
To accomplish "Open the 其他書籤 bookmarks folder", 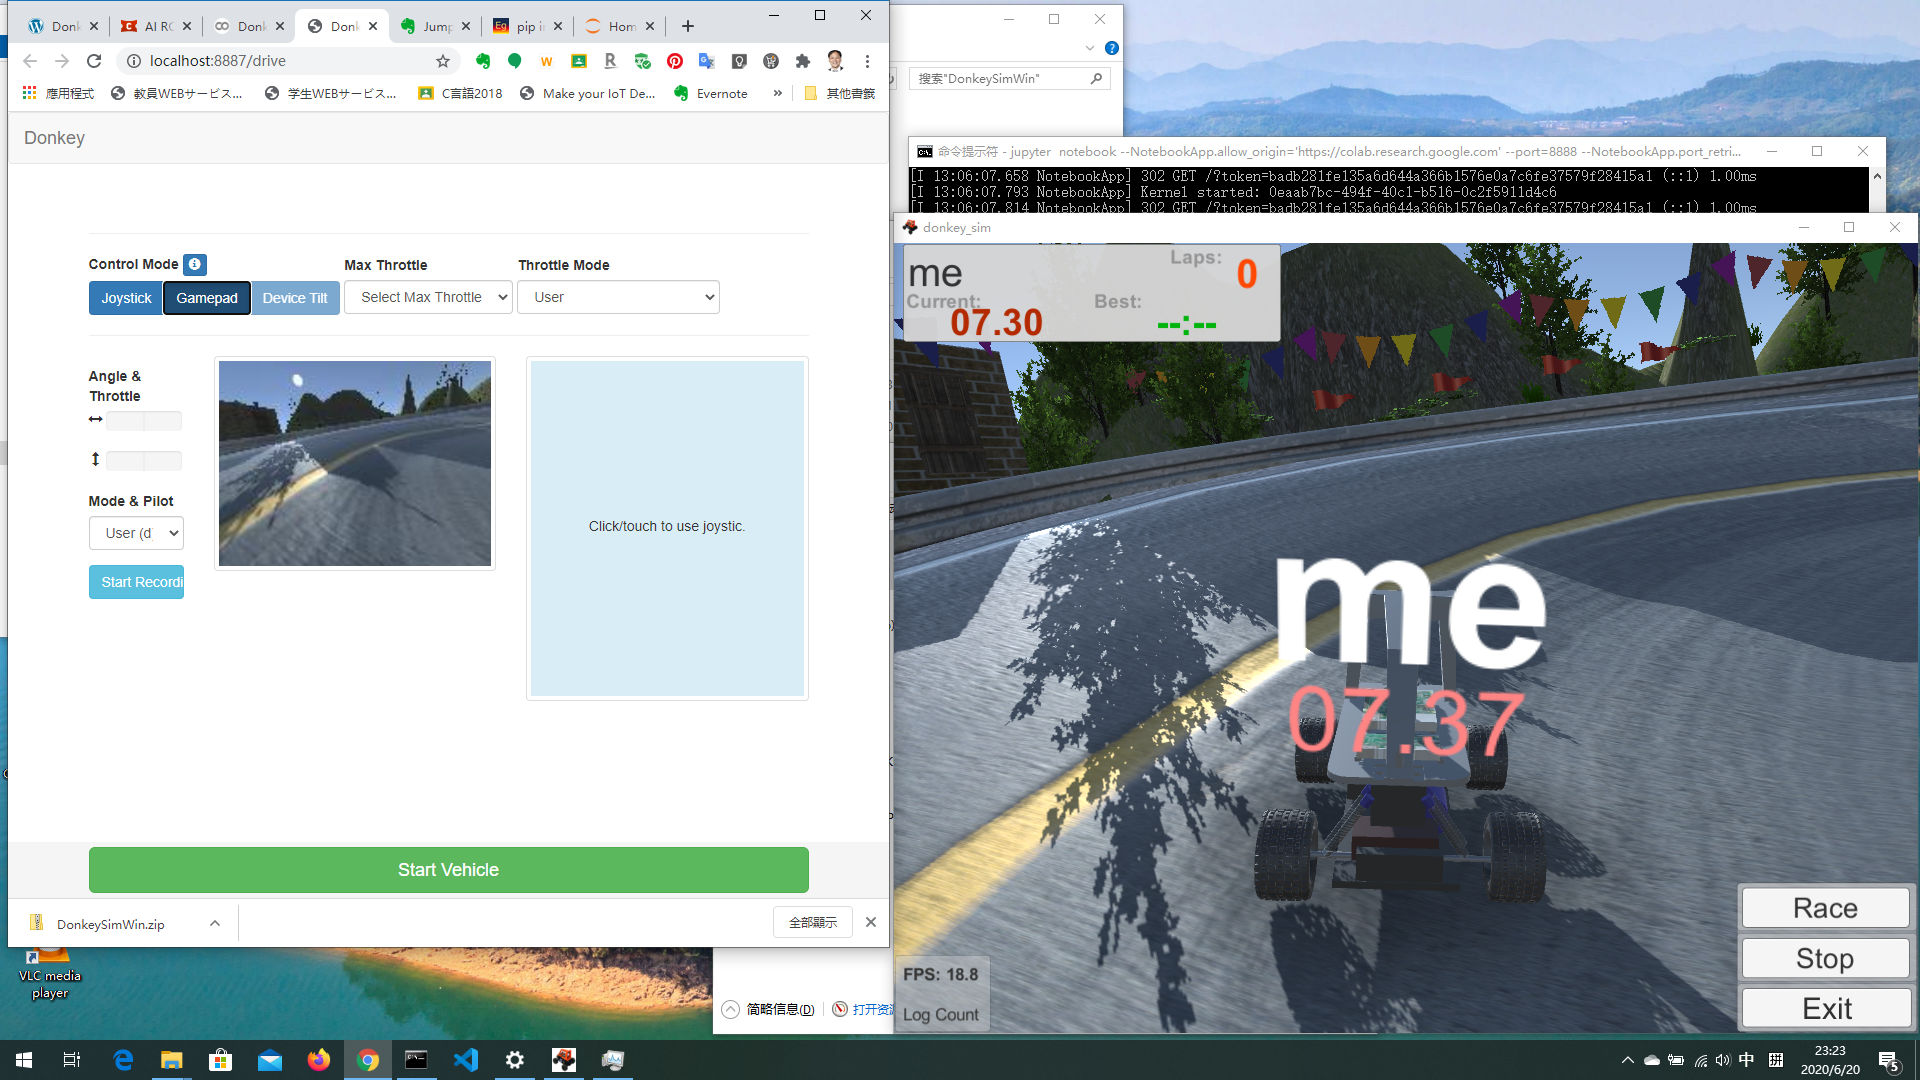I will click(x=839, y=93).
